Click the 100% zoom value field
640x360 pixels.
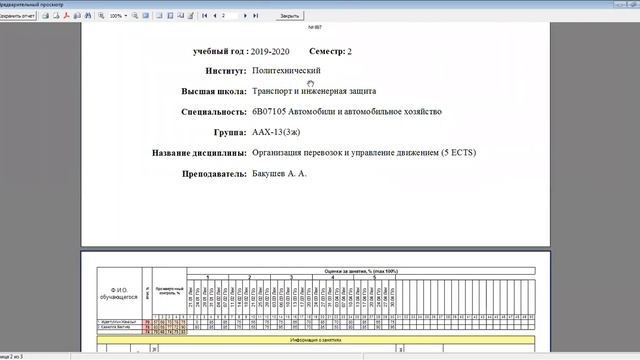tap(116, 16)
